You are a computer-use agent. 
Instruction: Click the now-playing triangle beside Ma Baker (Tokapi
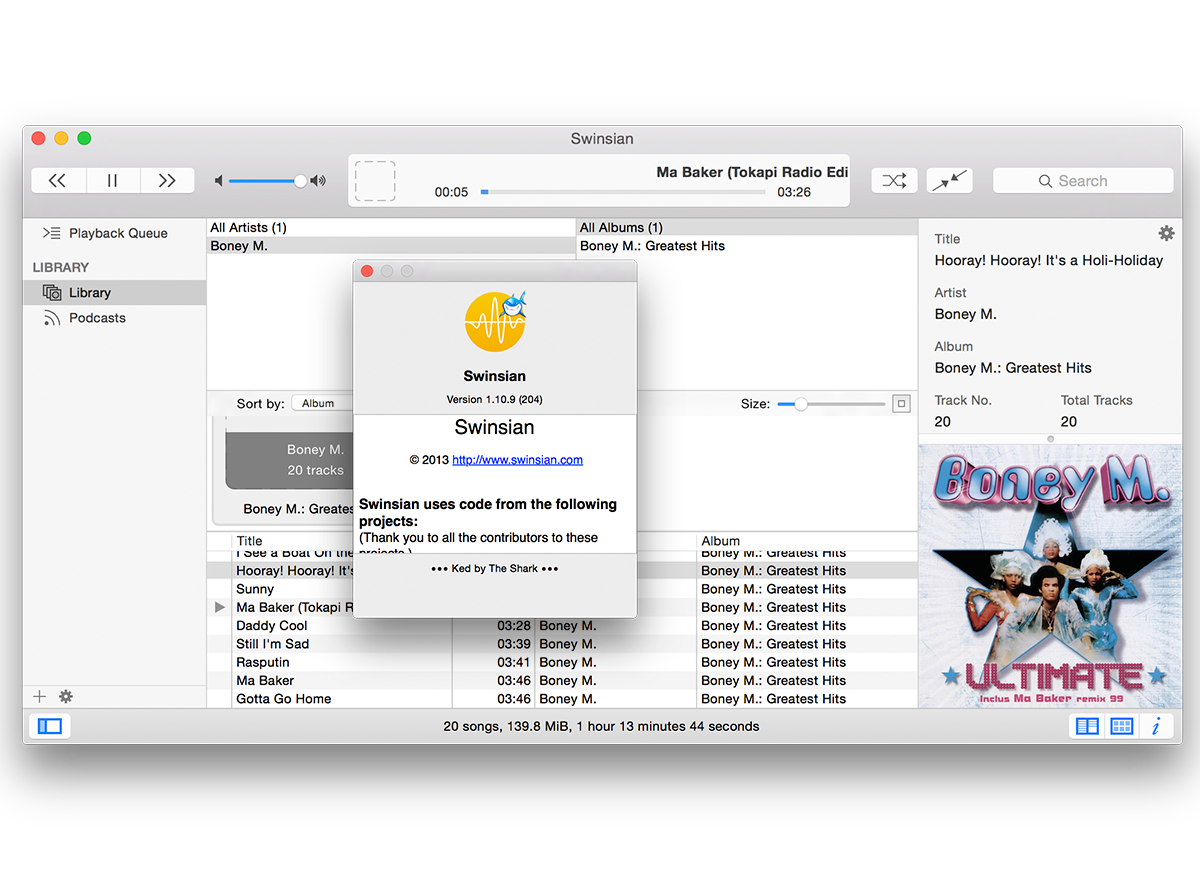pyautogui.click(x=220, y=607)
